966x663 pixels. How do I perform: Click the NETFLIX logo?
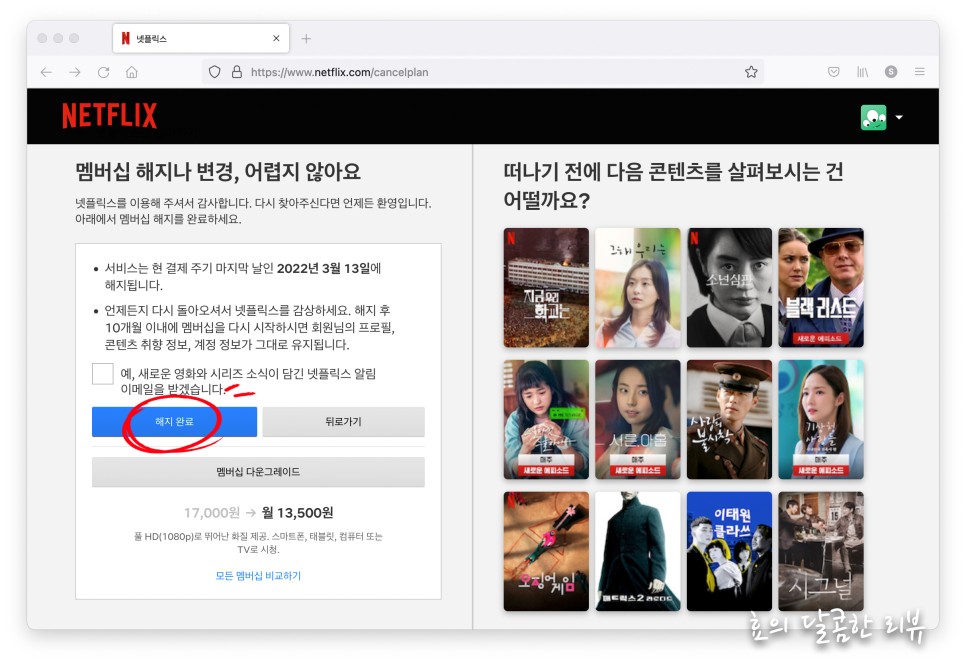[x=110, y=116]
